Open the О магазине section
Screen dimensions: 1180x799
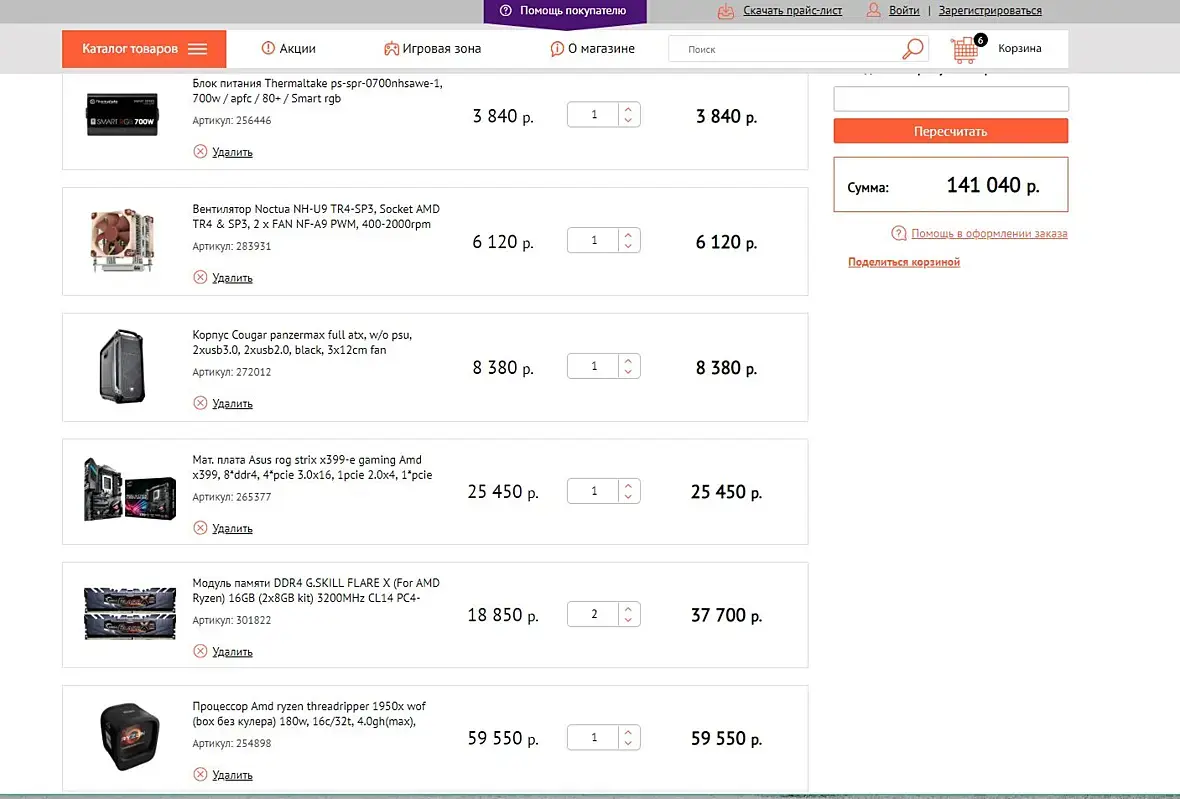point(592,49)
